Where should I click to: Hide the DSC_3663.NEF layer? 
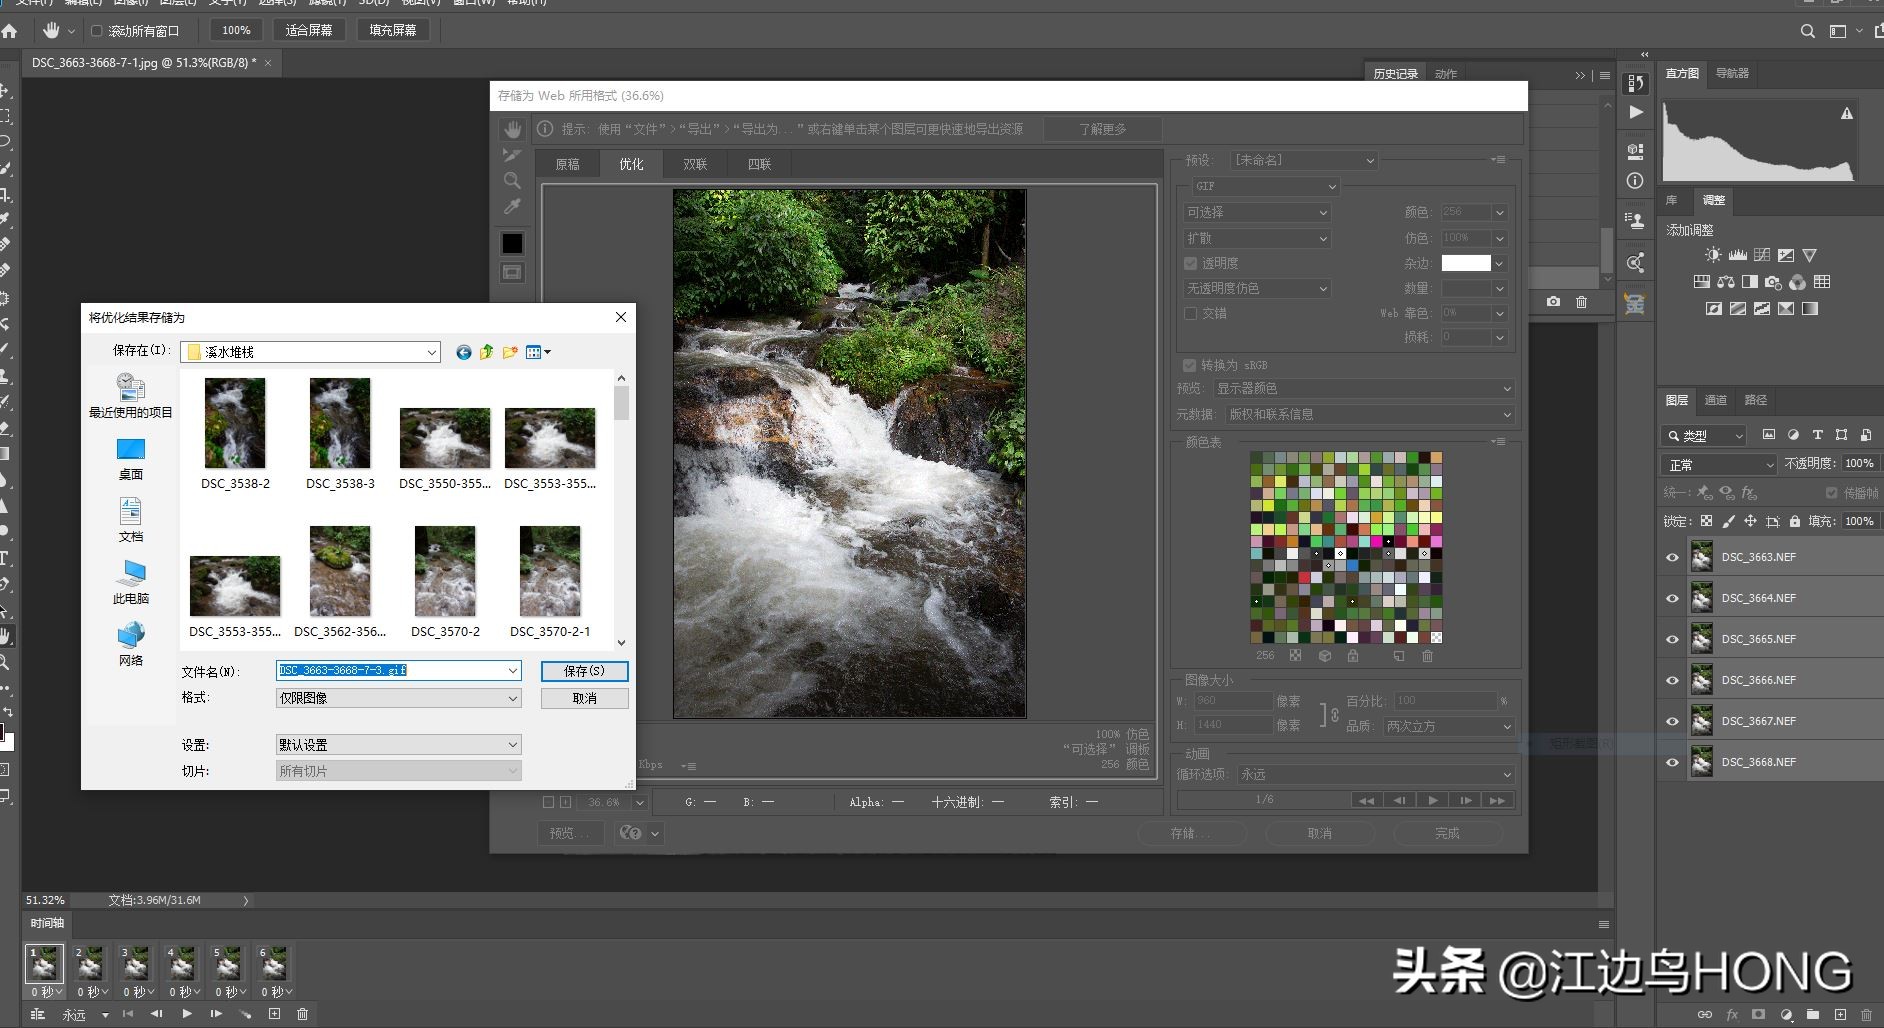coord(1672,557)
